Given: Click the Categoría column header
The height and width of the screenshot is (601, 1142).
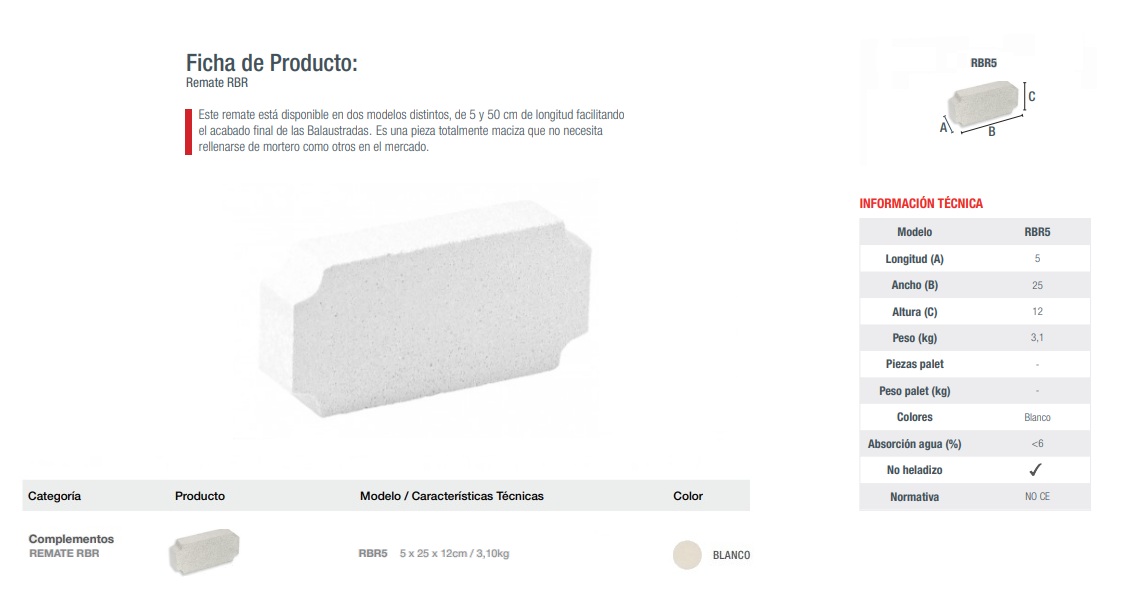Looking at the screenshot, I should tap(55, 496).
